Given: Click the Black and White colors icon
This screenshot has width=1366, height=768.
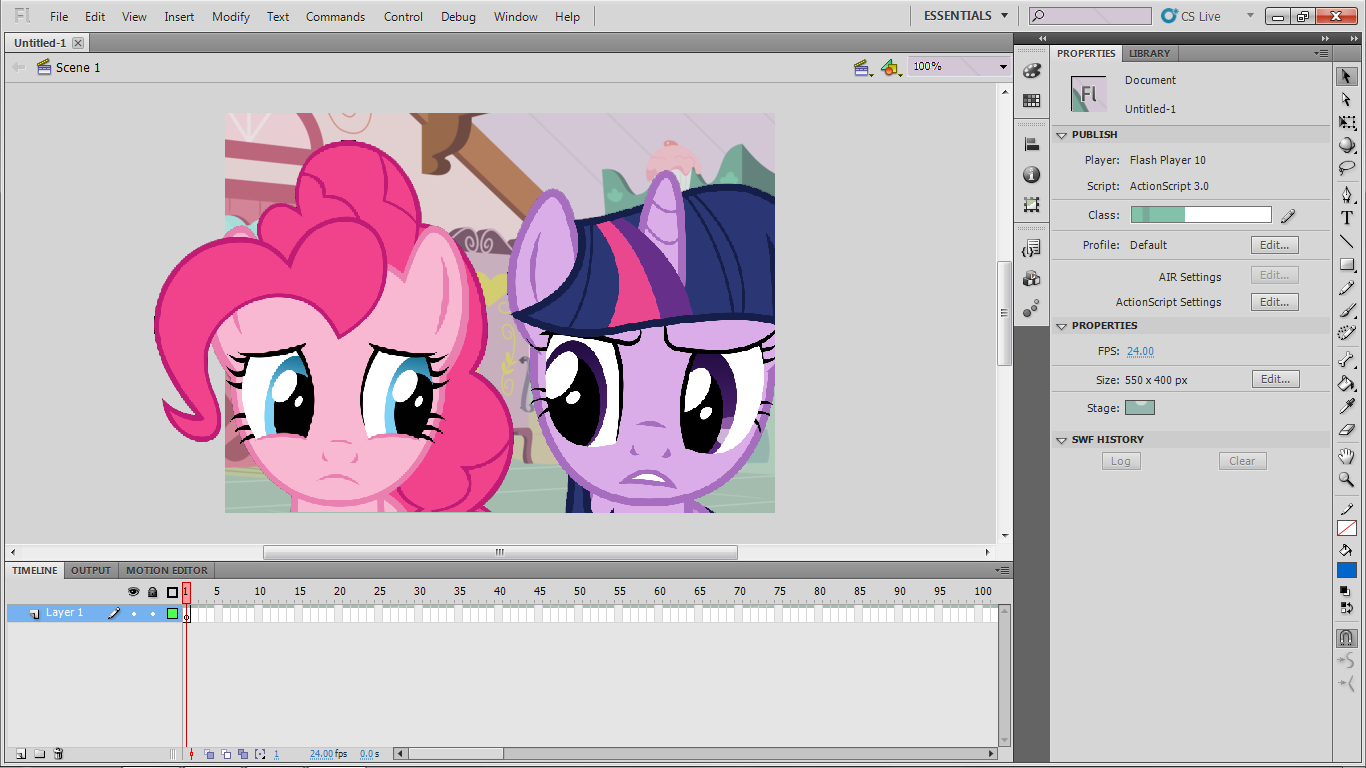Looking at the screenshot, I should click(x=1347, y=591).
